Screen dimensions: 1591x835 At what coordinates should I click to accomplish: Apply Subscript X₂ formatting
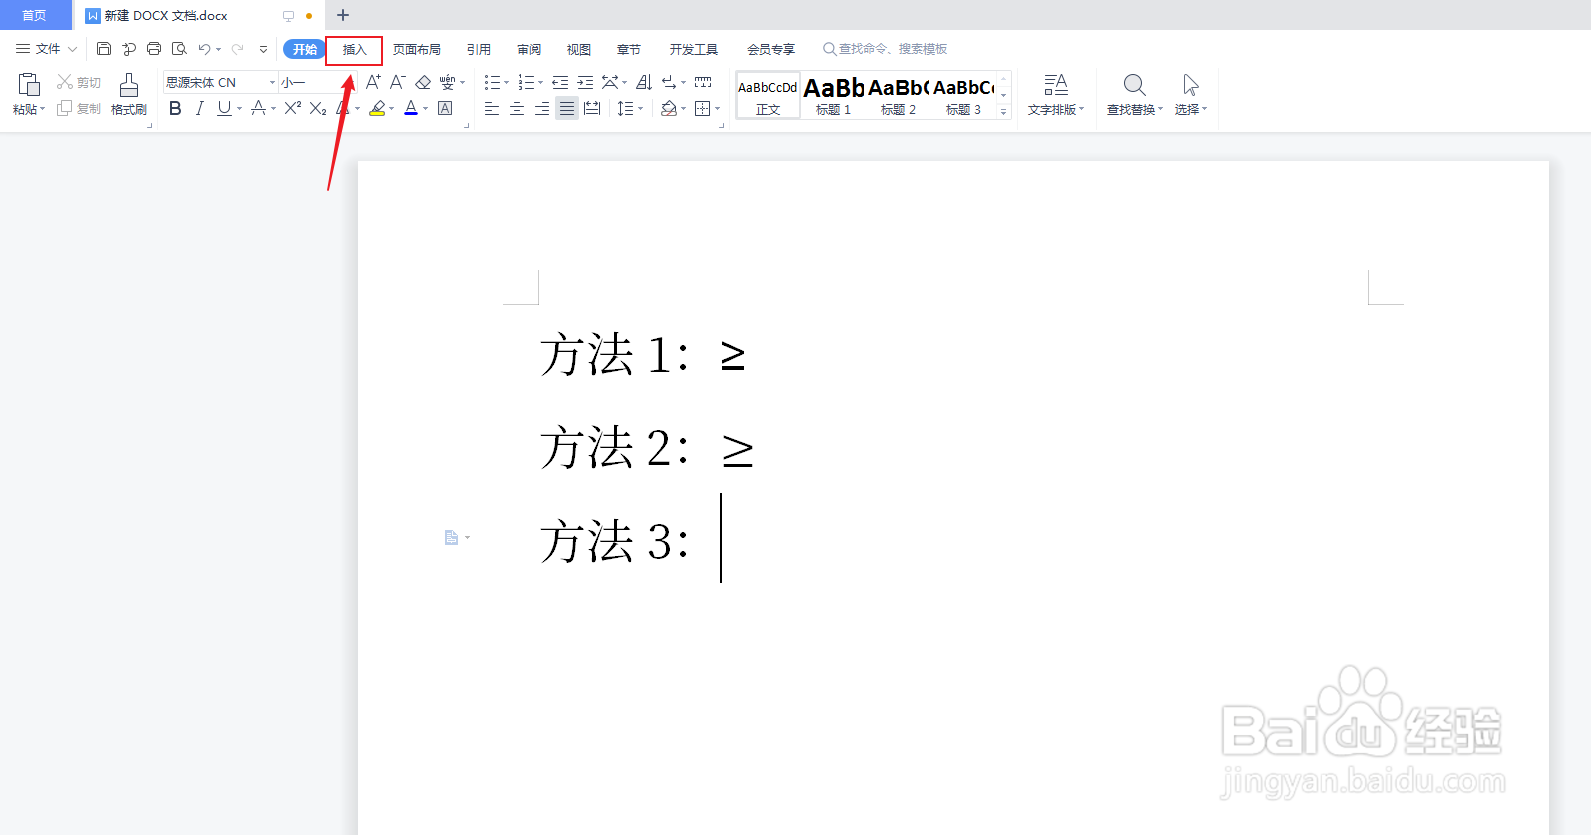pyautogui.click(x=318, y=108)
